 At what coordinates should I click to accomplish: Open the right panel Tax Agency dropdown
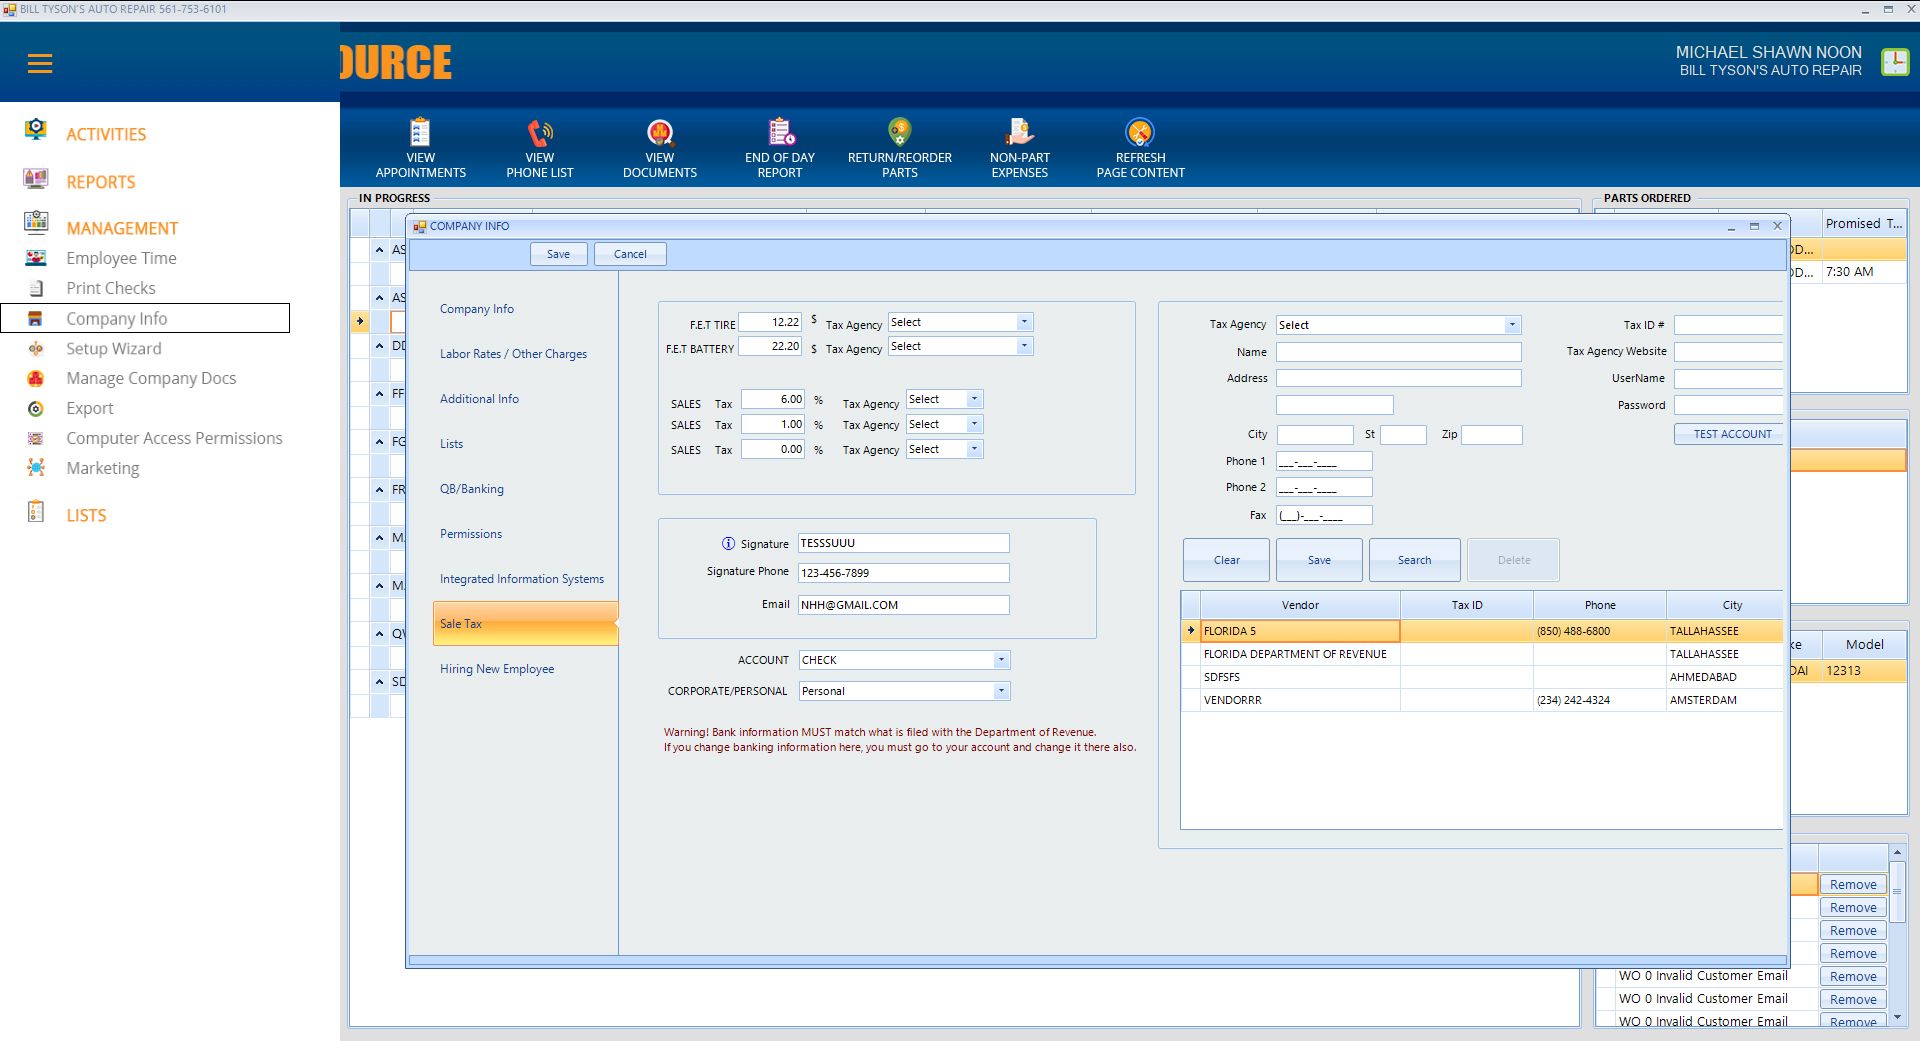pos(1512,325)
